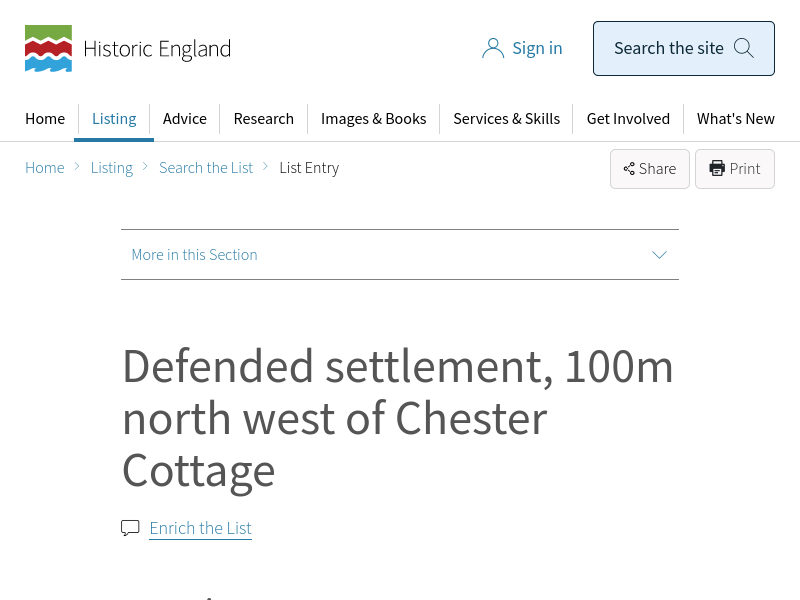The width and height of the screenshot is (800, 600).
Task: Click the magnifying glass search icon
Action: [x=743, y=48]
